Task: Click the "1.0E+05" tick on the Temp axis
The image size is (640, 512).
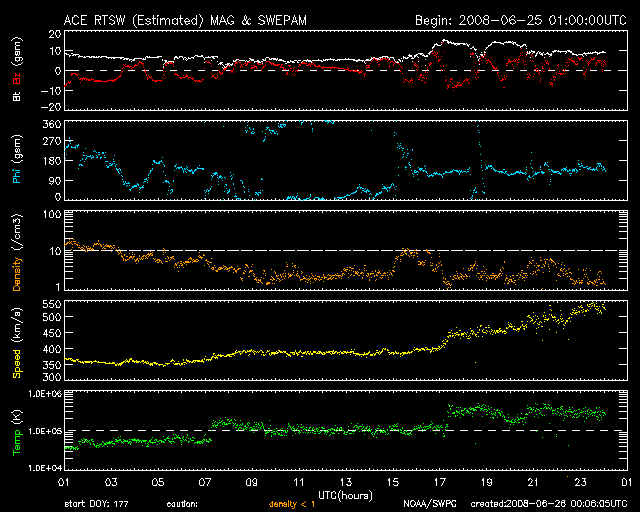Action: 45,431
